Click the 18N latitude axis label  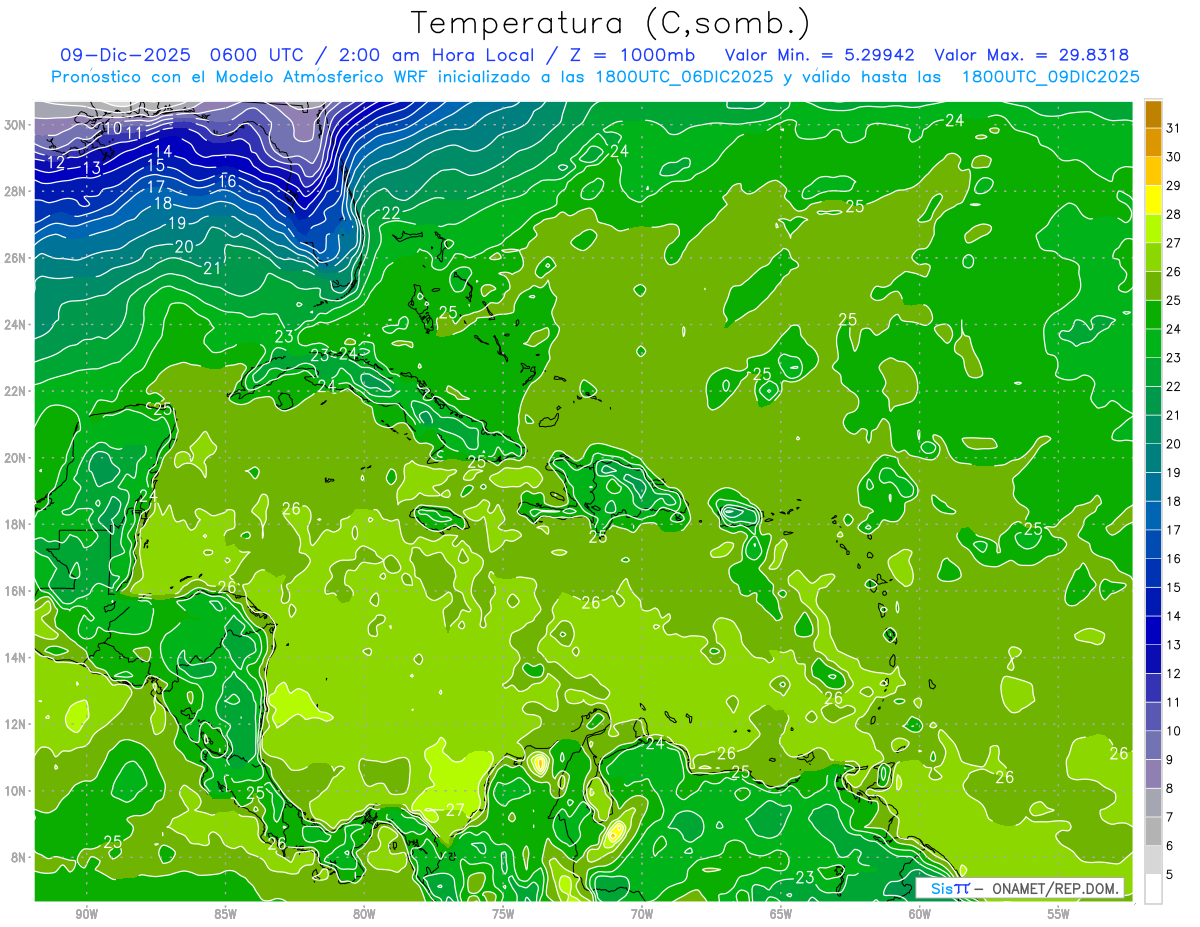(x=17, y=524)
